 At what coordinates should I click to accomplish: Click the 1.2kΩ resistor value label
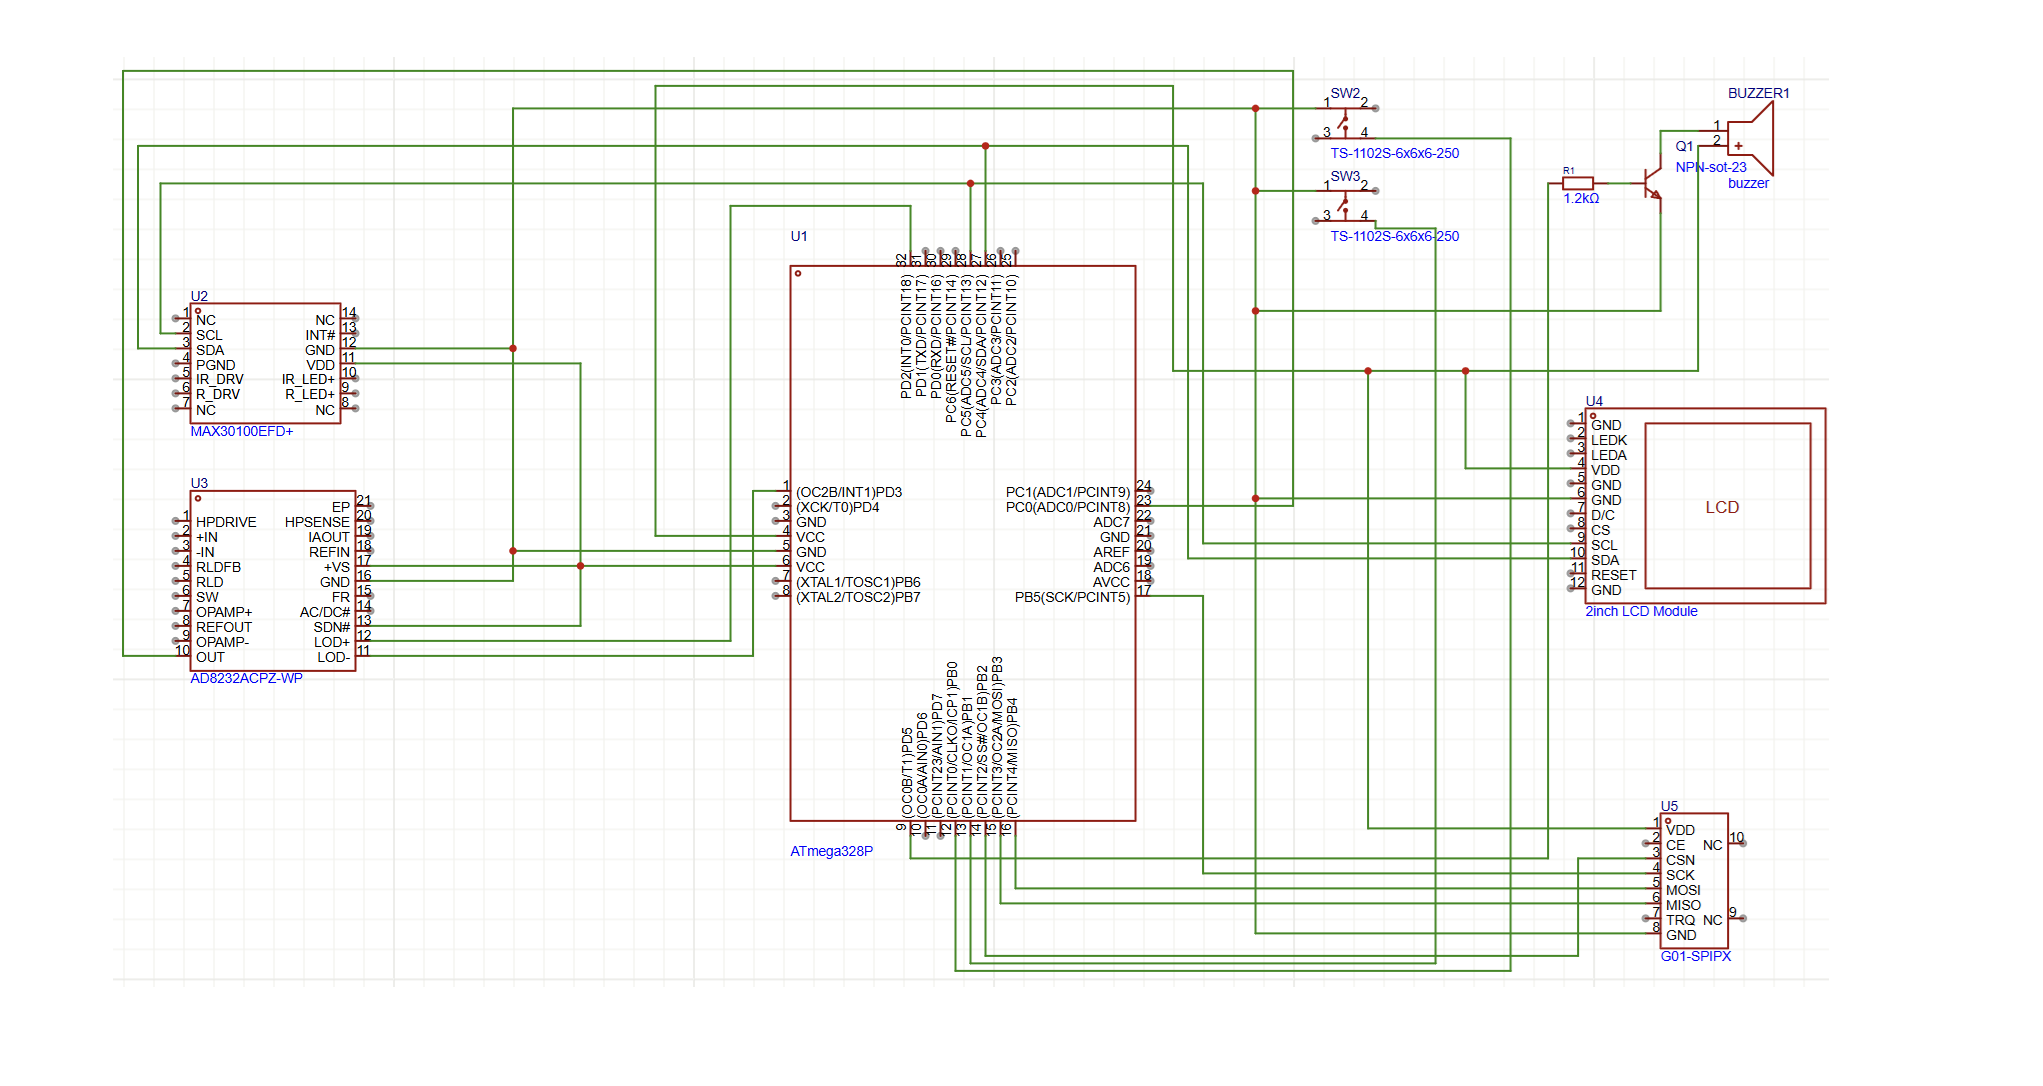(x=1581, y=198)
